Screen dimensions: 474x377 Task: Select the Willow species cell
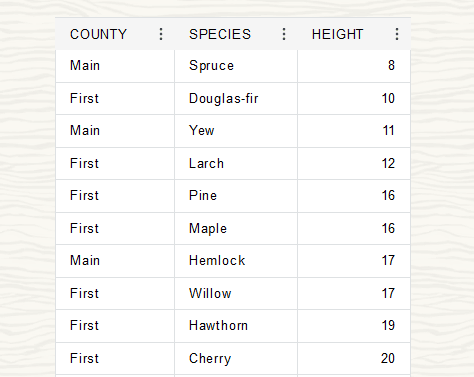click(236, 294)
